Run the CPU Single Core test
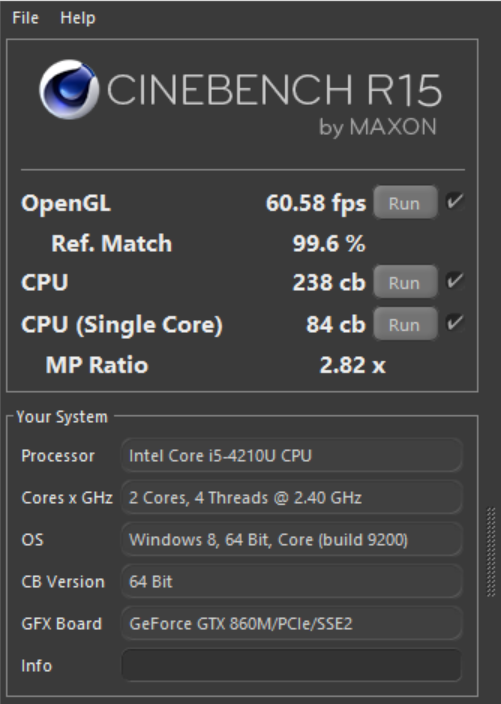Screen dimensions: 501x704 pos(405,324)
